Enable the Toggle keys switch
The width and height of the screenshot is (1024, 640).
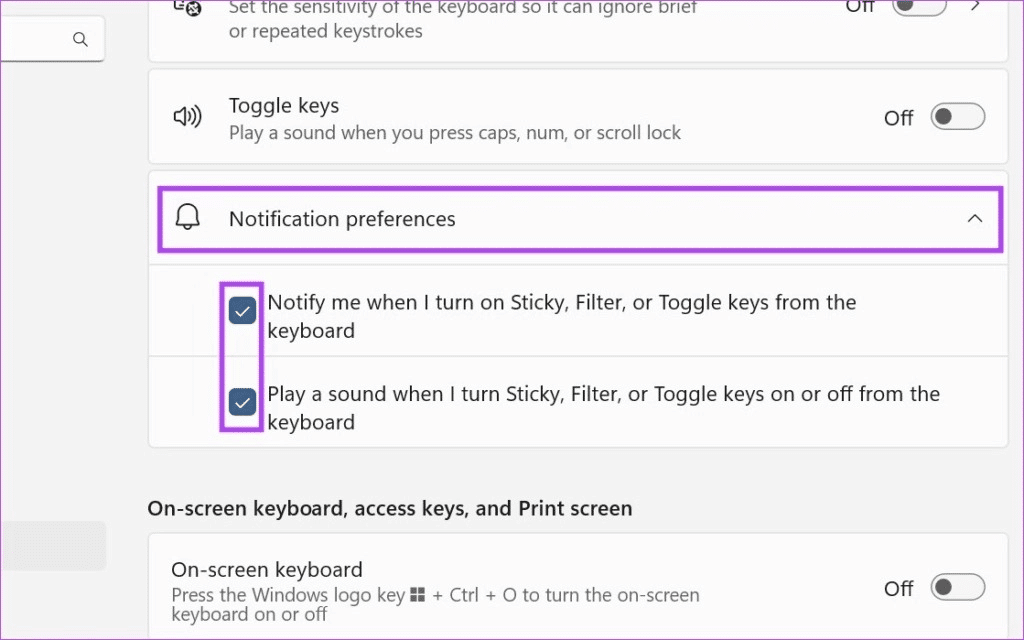[957, 116]
